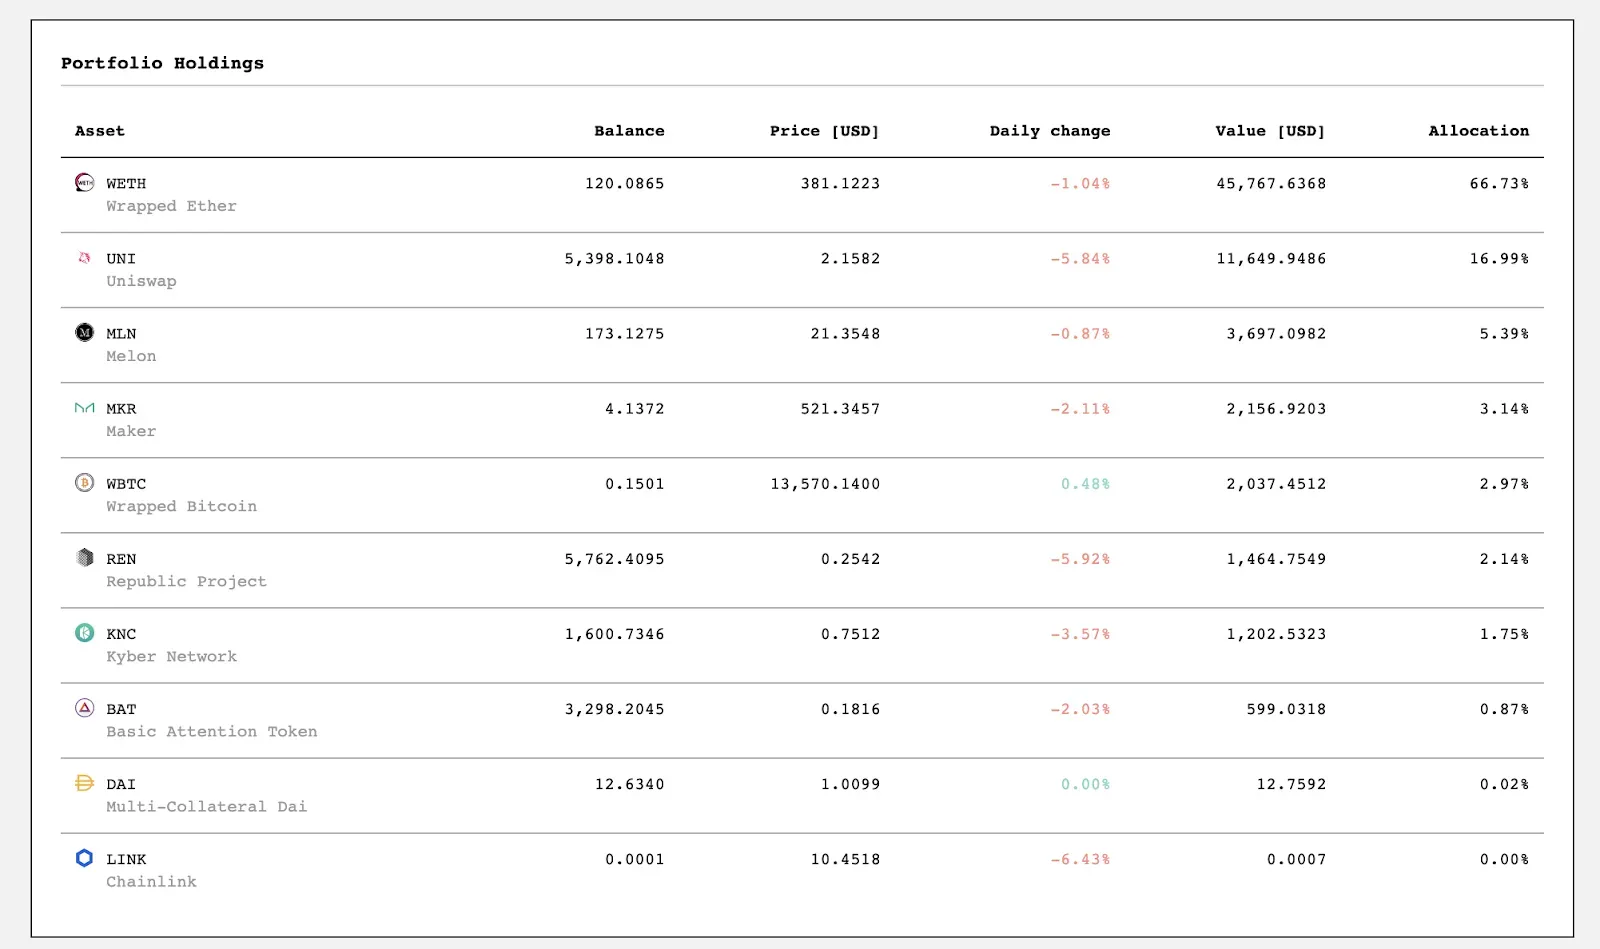Sort by the Balance column header
Image resolution: width=1600 pixels, height=949 pixels.
629,131
